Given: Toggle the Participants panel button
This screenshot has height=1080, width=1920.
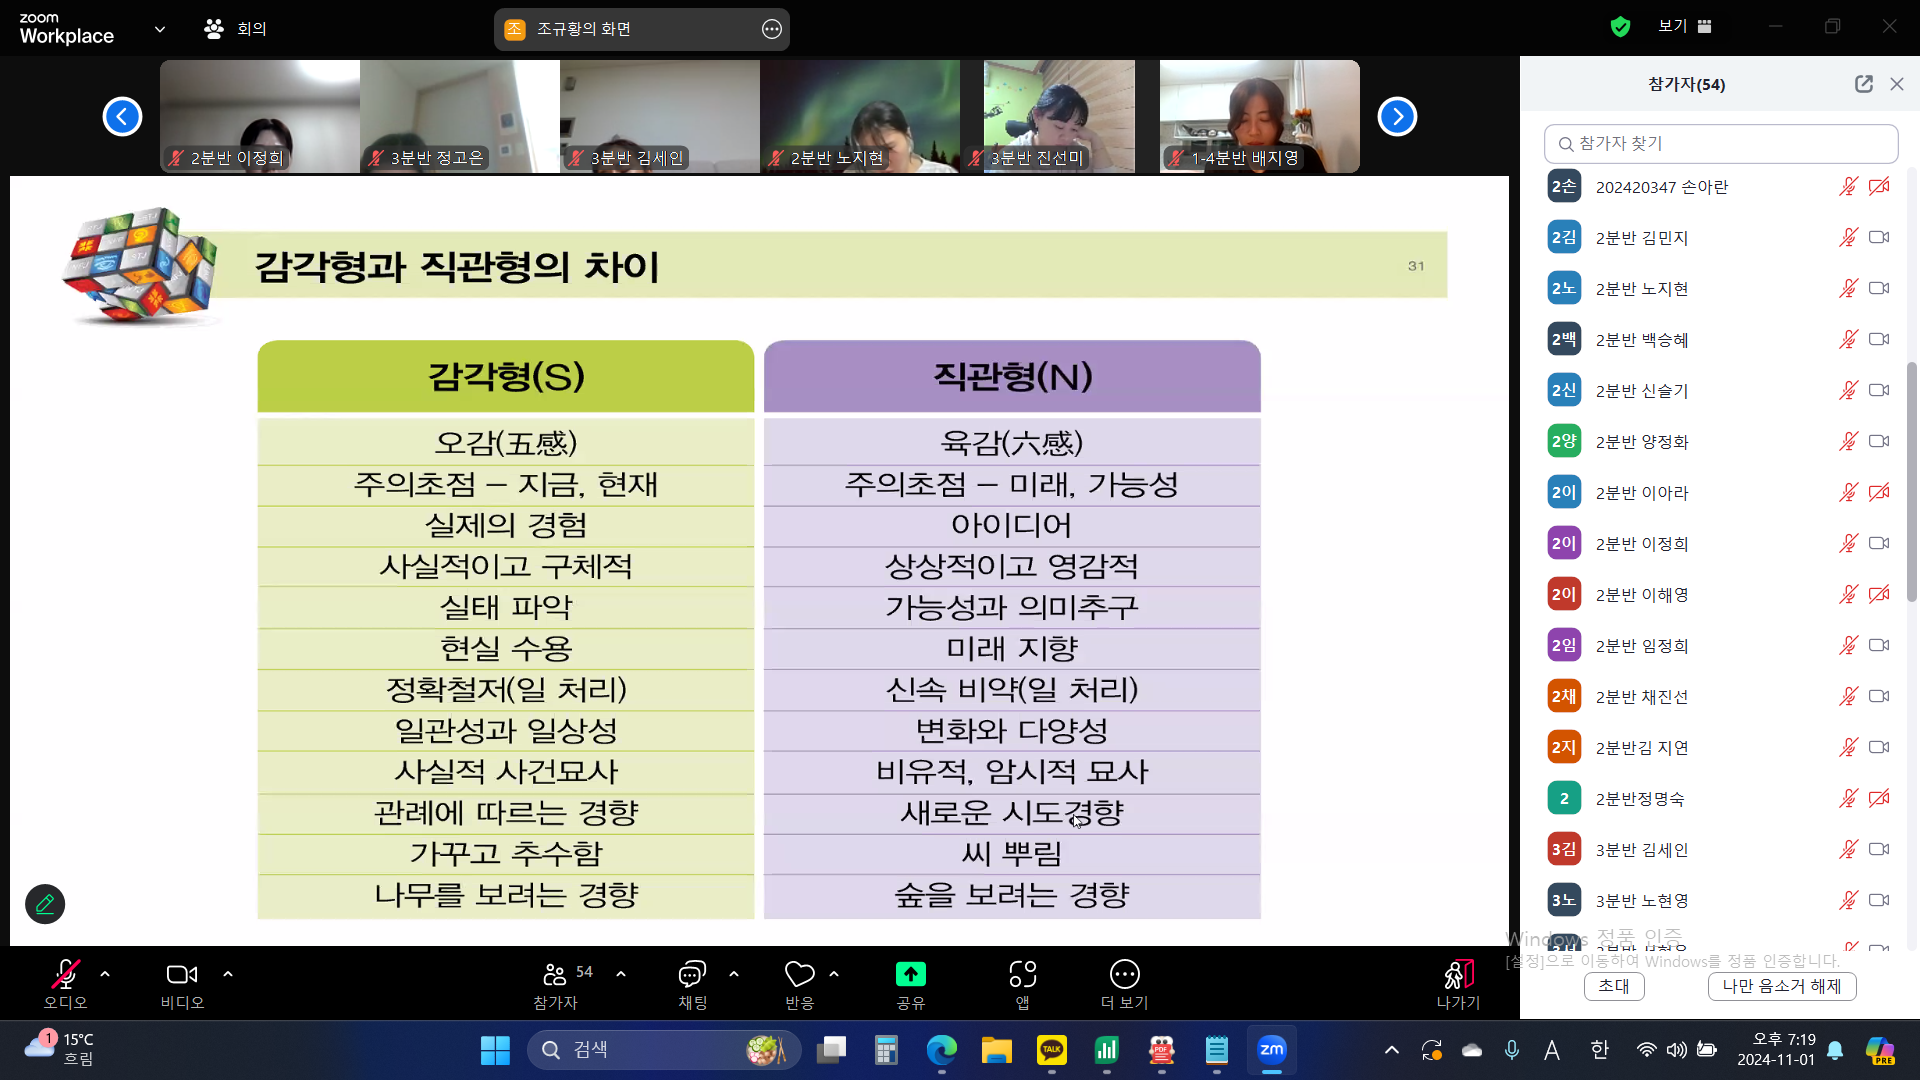Looking at the screenshot, I should (556, 974).
